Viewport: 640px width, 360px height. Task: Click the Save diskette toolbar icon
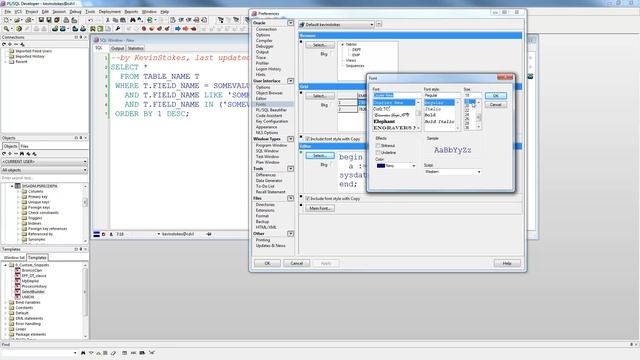41,20
